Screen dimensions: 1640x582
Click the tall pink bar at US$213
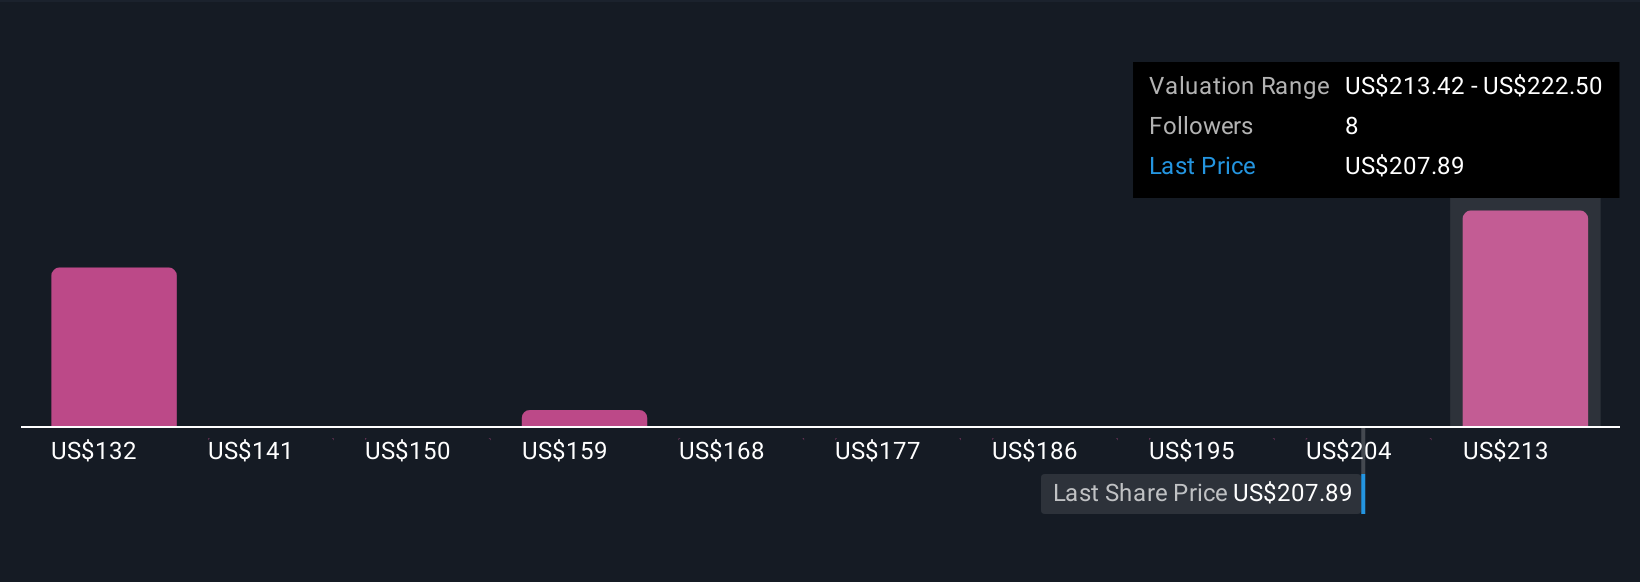(1525, 318)
